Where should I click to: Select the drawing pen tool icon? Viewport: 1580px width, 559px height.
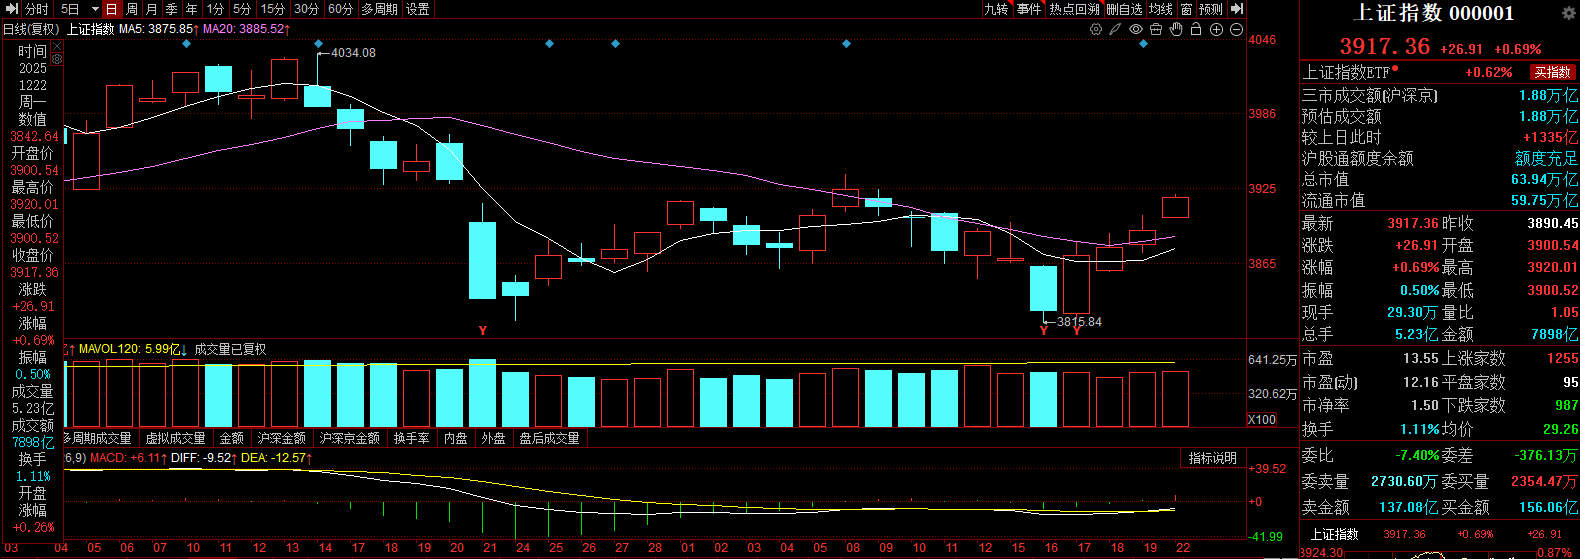[x=1115, y=30]
